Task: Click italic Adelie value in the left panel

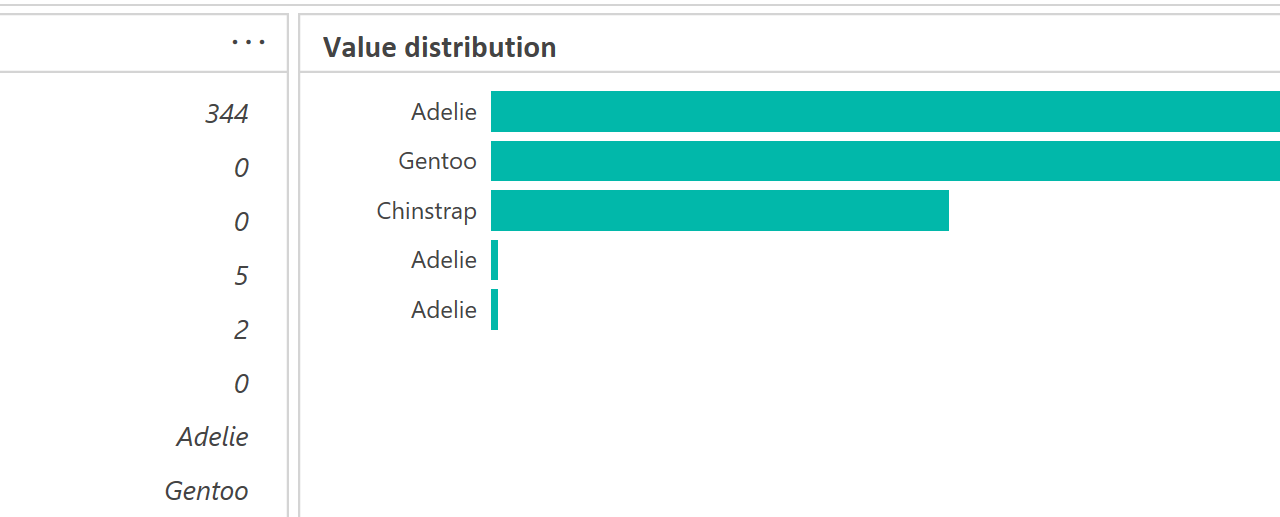Action: [x=212, y=437]
